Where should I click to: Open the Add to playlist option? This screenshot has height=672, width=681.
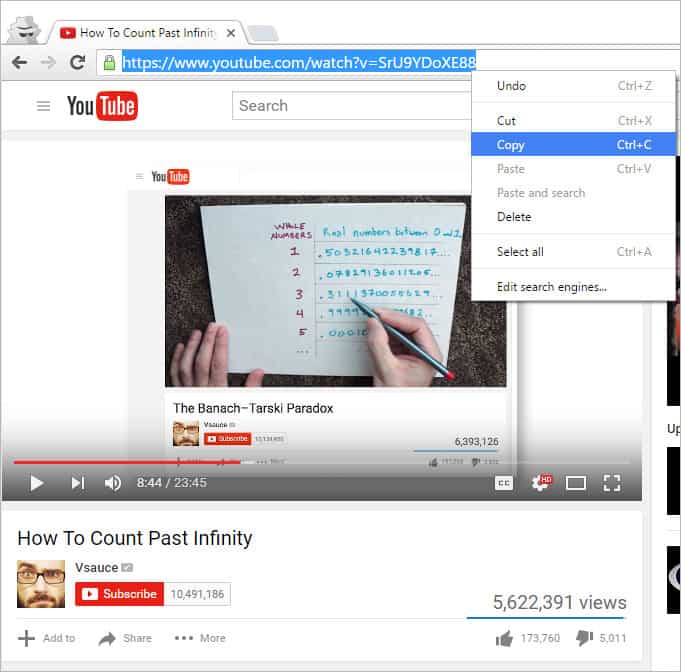click(46, 638)
